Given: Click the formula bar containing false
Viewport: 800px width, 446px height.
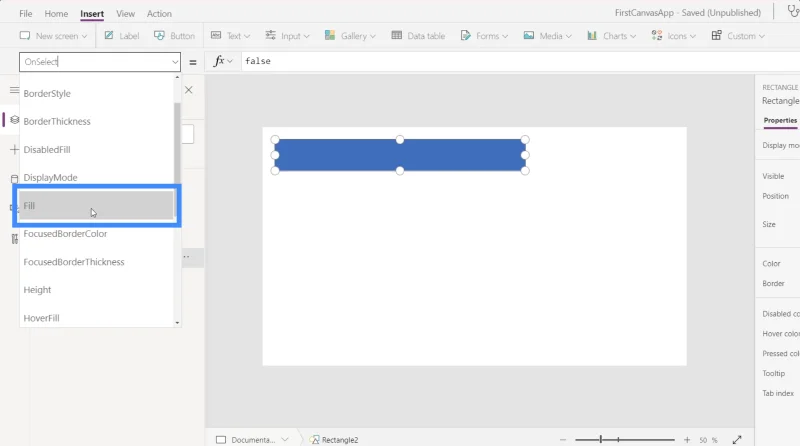Looking at the screenshot, I should click(520, 61).
